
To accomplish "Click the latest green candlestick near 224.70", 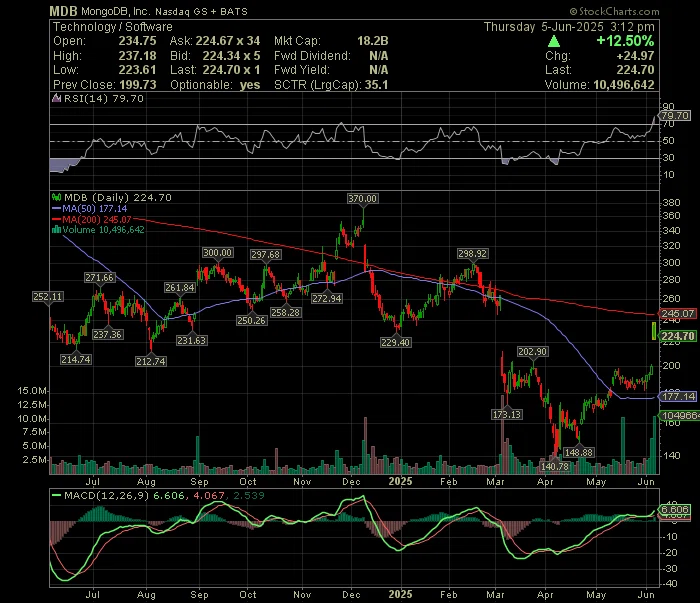I will point(654,331).
